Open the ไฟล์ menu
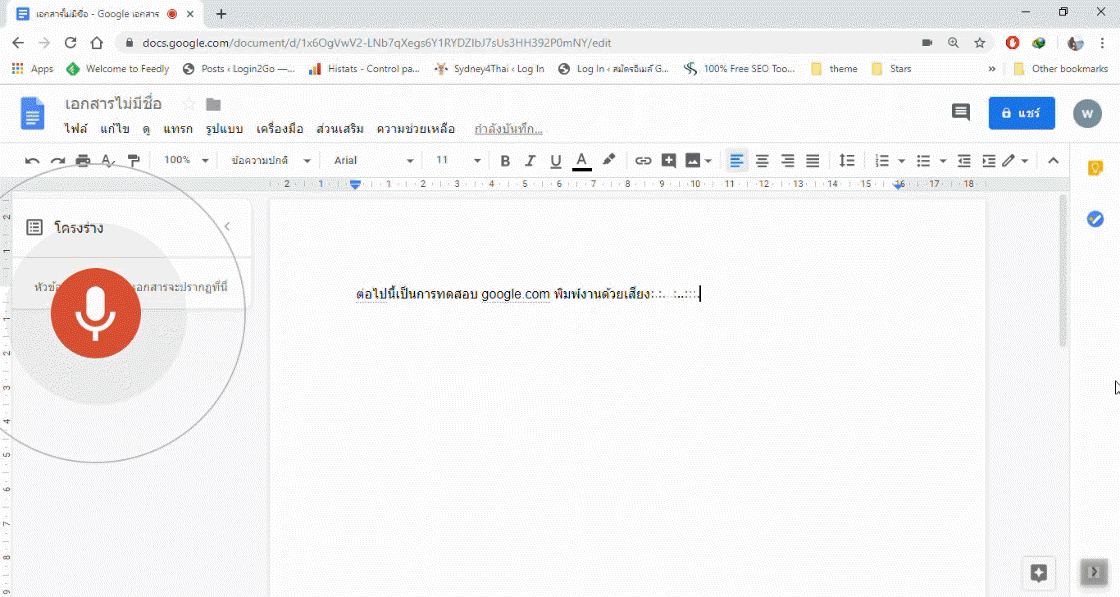Screen dimensions: 1120x597 pos(76,129)
